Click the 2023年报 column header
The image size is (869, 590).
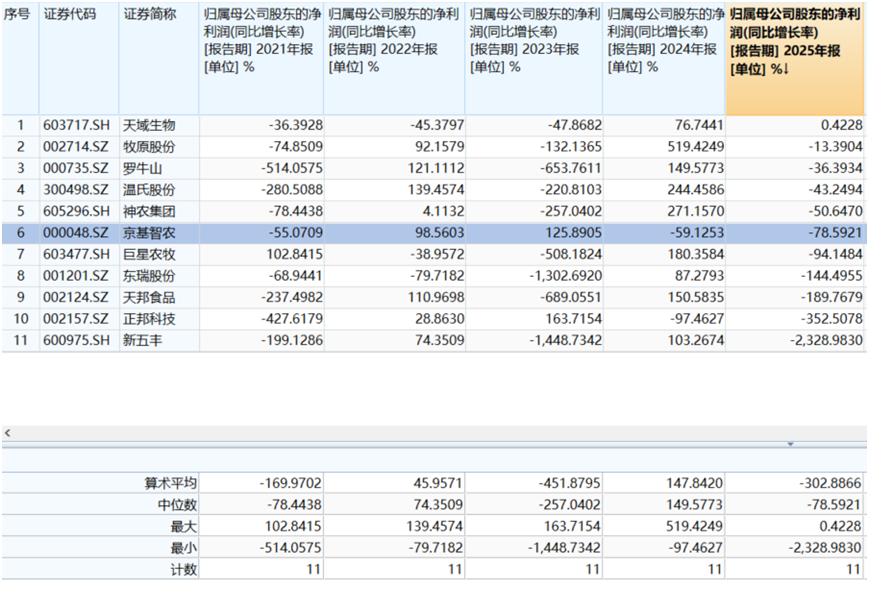click(x=534, y=59)
